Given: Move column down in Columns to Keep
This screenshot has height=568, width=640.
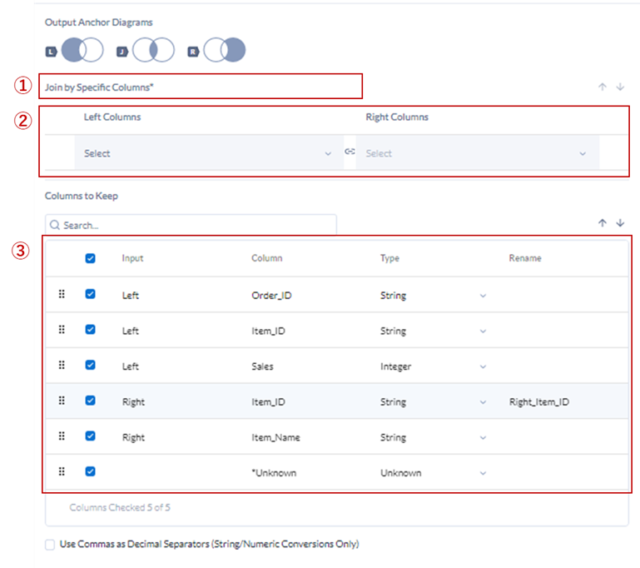Looking at the screenshot, I should click(620, 223).
